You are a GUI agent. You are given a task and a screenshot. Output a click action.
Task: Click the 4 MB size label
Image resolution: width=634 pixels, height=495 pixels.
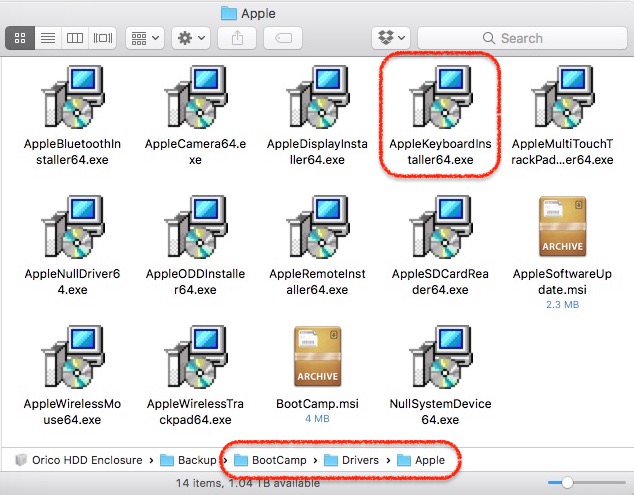(317, 419)
